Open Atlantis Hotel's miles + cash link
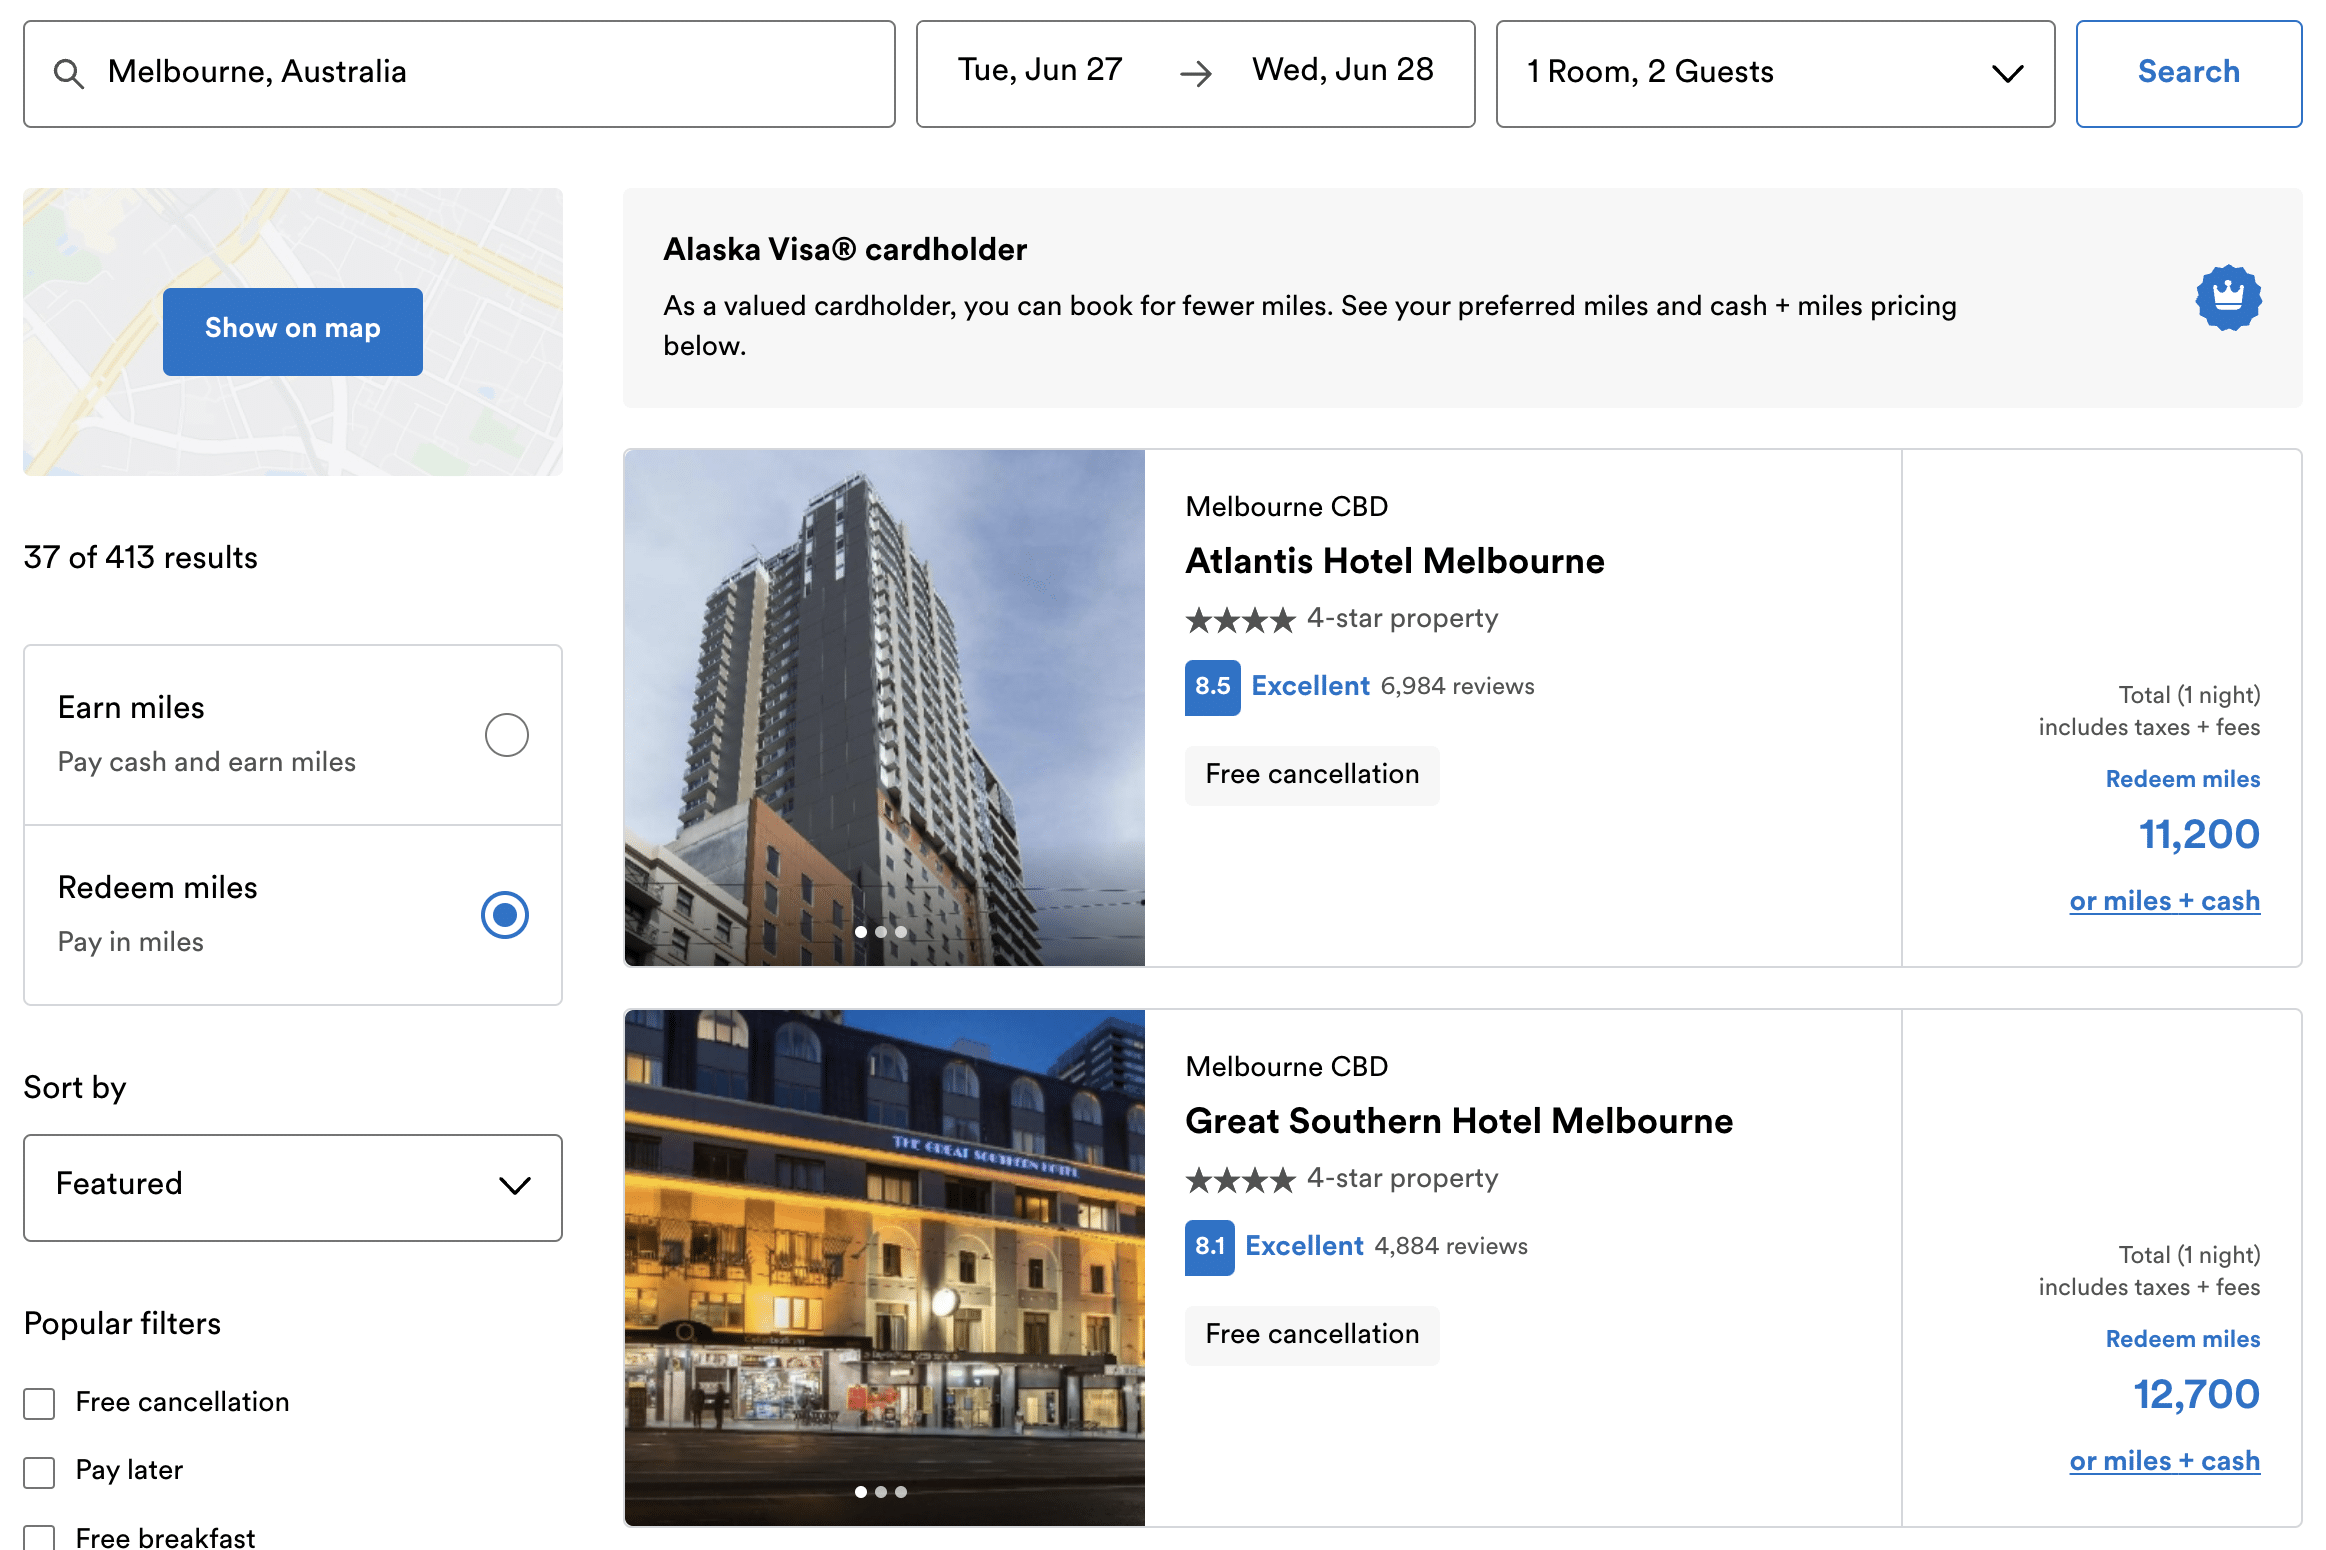This screenshot has height=1550, width=2326. pos(2163,901)
